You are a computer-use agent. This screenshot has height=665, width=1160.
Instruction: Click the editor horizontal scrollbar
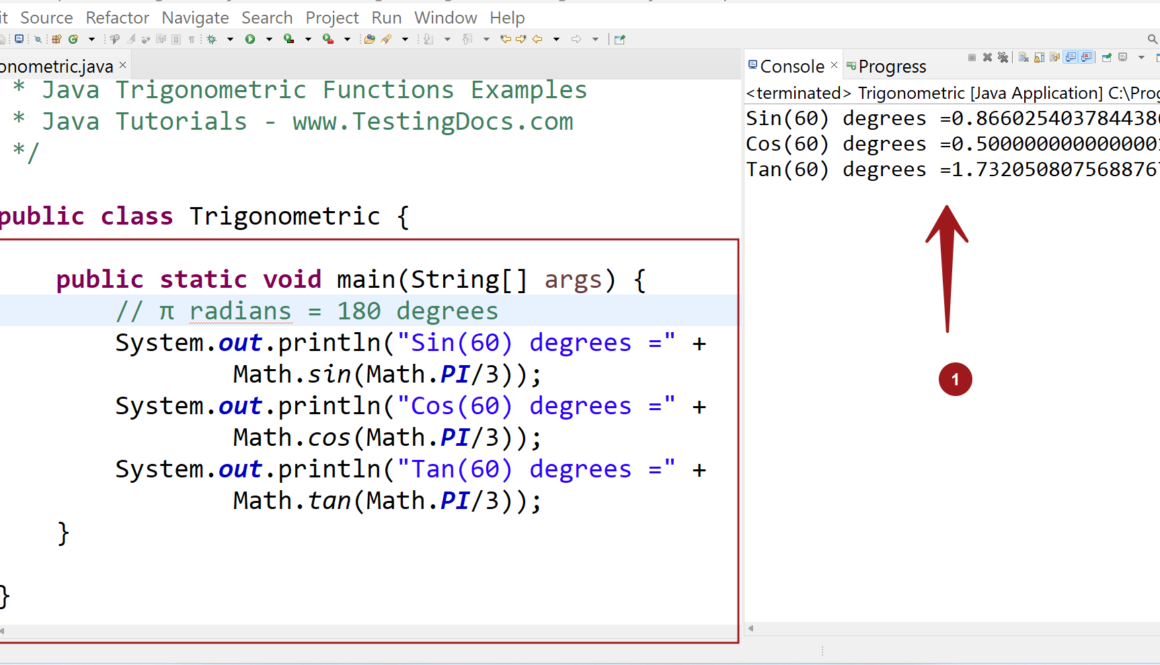click(370, 632)
